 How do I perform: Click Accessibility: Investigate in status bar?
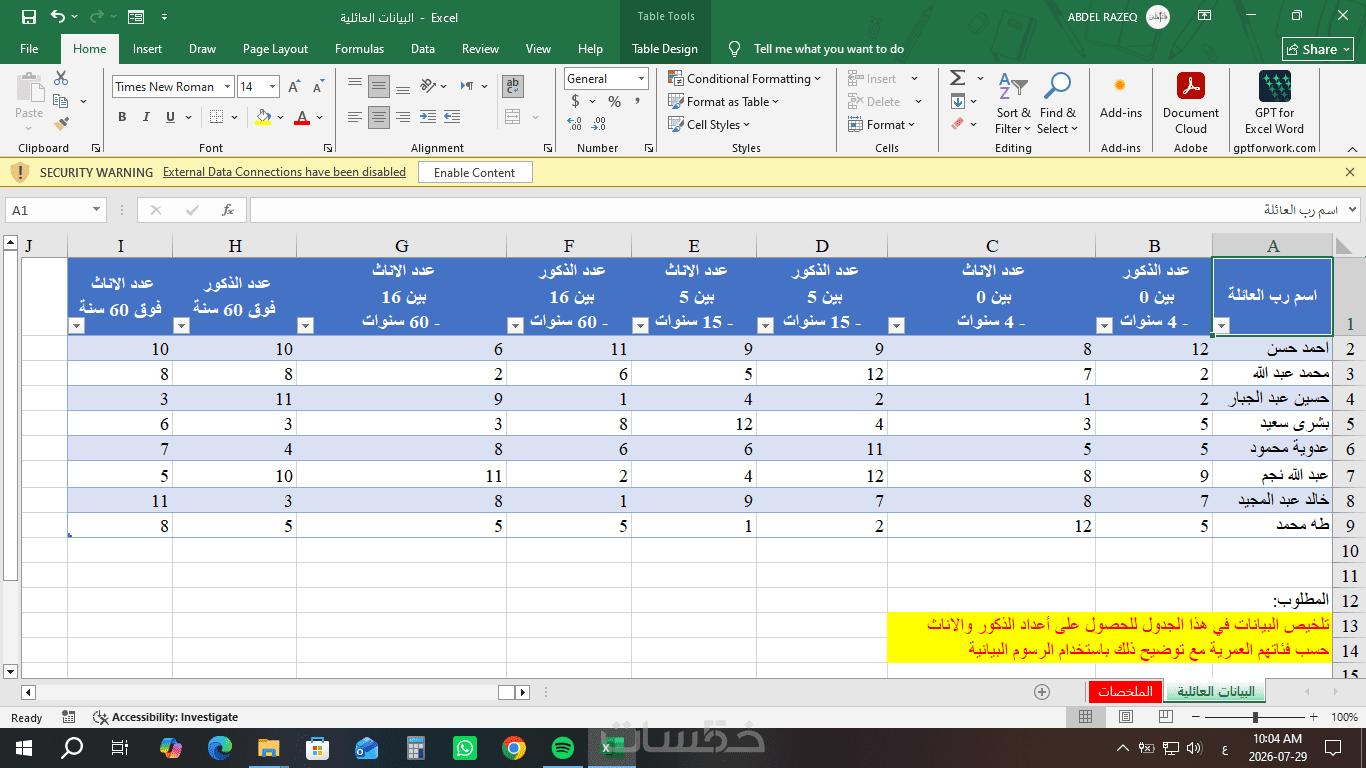165,717
